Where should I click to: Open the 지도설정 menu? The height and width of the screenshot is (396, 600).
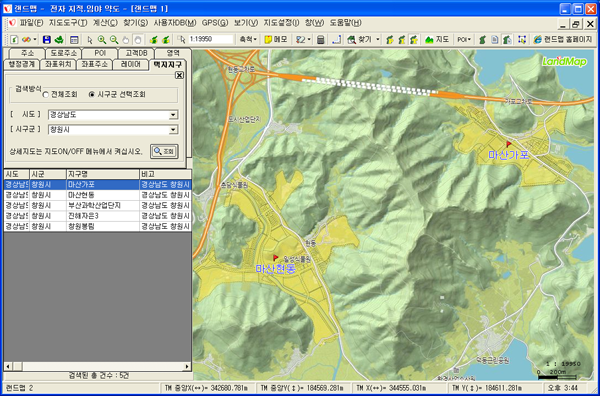pyautogui.click(x=281, y=23)
